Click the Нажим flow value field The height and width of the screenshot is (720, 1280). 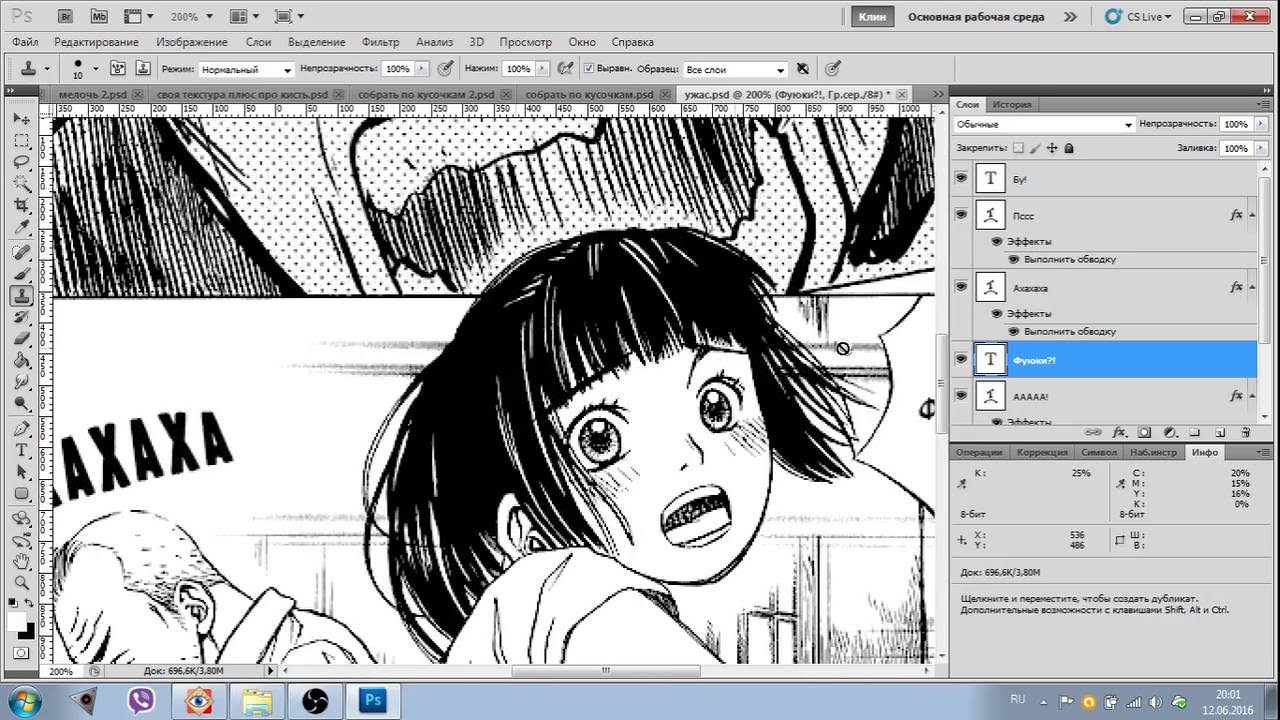pos(518,69)
